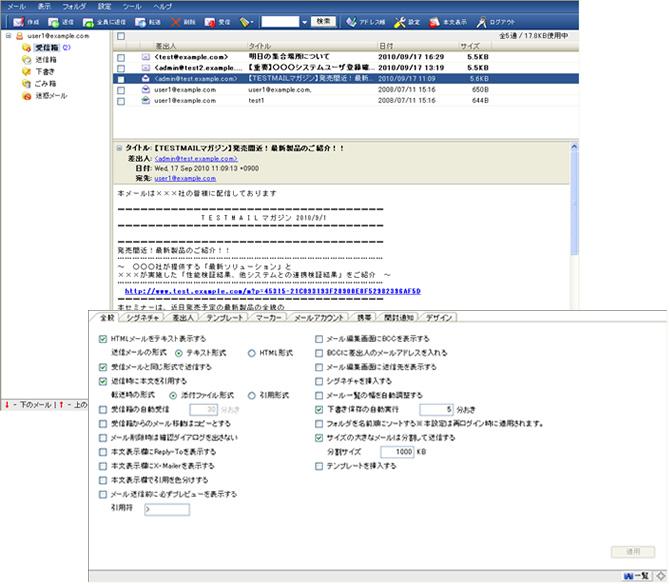Screen dimensions: 670x584
Task: Collapse the user1@example.com account tree
Action: coord(8,35)
